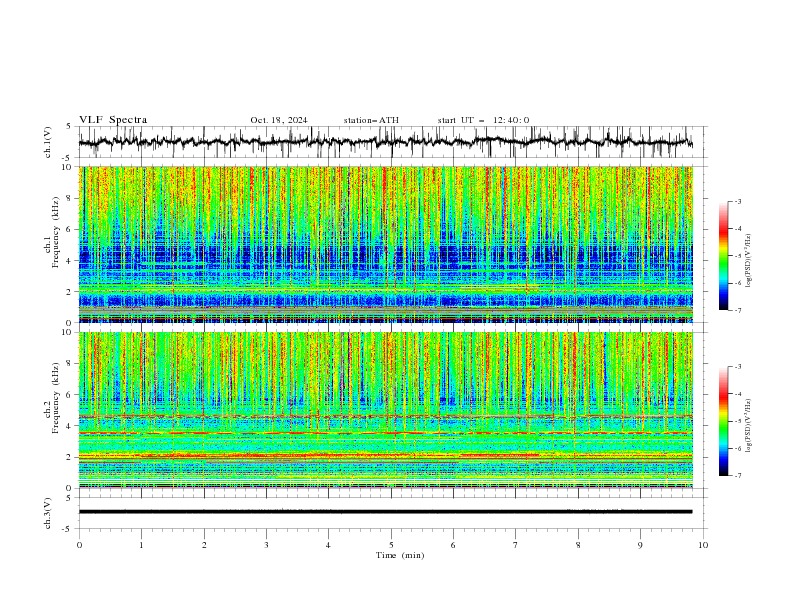The height and width of the screenshot is (612, 792).
Task: Click the ch.1 spectrogram panel
Action: [385, 244]
